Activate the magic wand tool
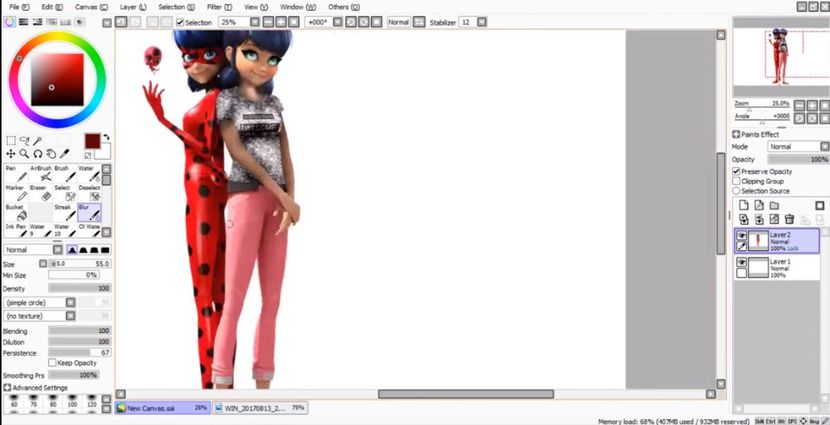This screenshot has height=425, width=830. (38, 141)
